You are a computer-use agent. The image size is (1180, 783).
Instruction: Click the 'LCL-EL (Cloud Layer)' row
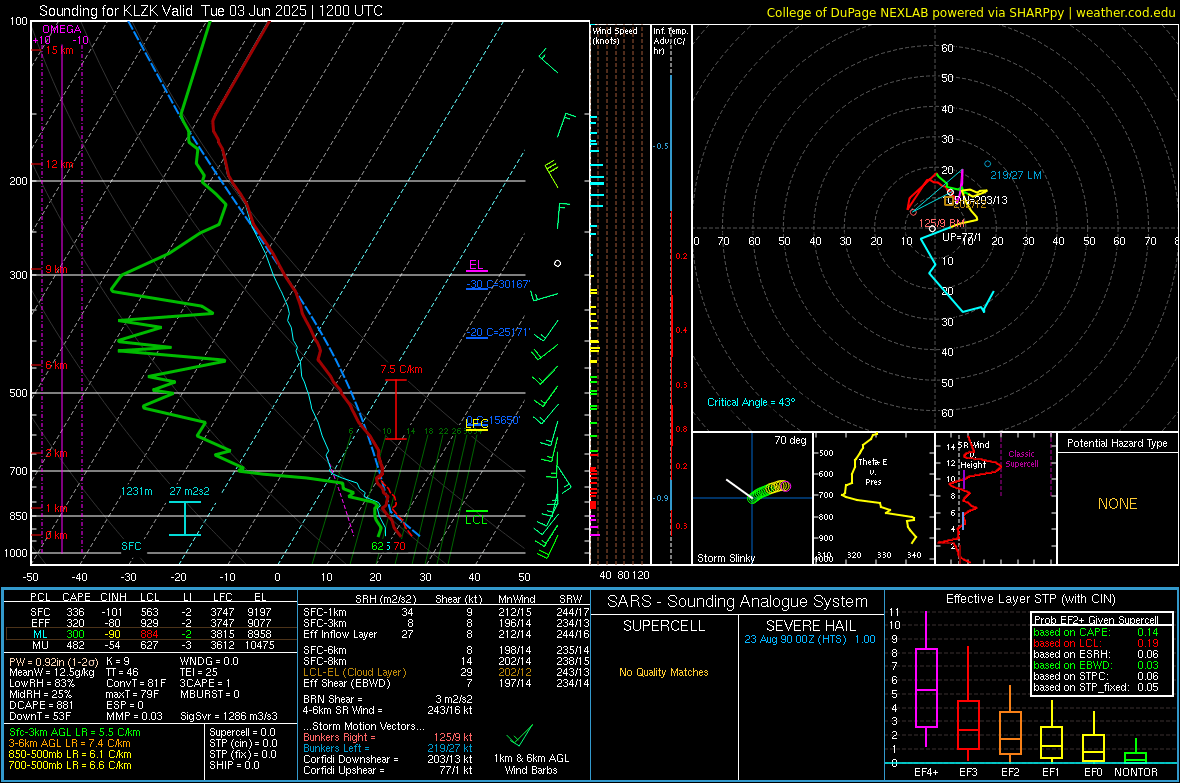coord(444,672)
